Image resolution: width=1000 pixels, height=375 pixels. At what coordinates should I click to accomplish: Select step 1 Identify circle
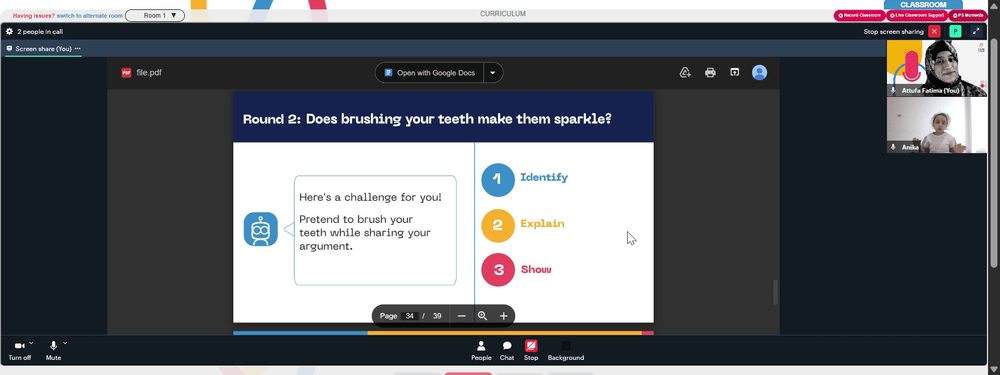point(497,179)
